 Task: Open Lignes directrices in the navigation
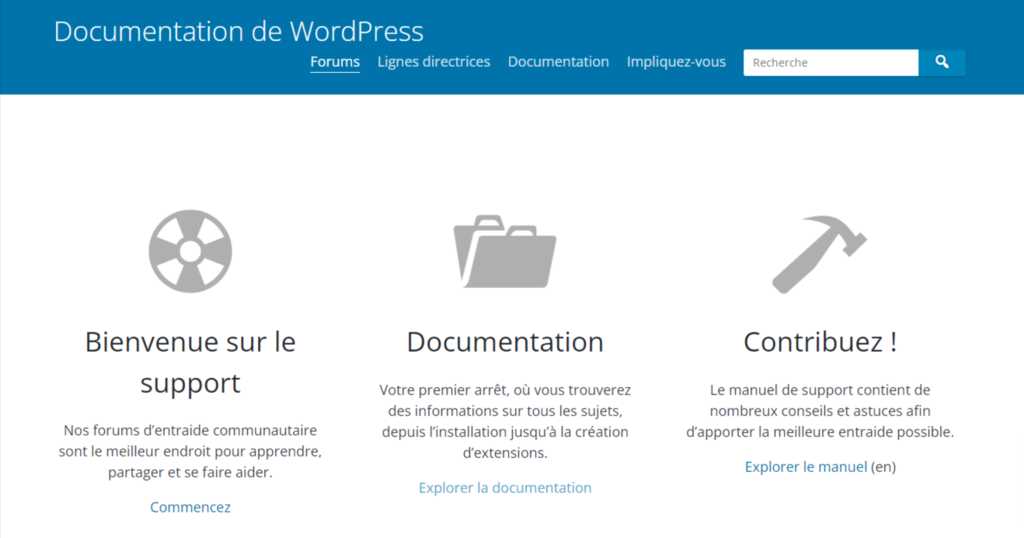pyautogui.click(x=434, y=62)
